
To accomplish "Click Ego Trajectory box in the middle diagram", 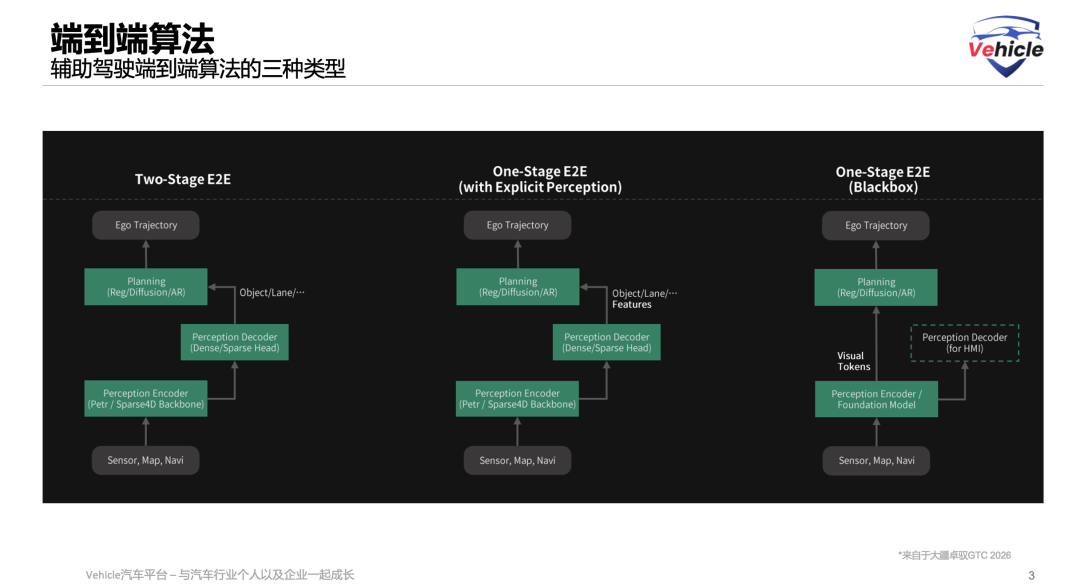I will (x=517, y=226).
